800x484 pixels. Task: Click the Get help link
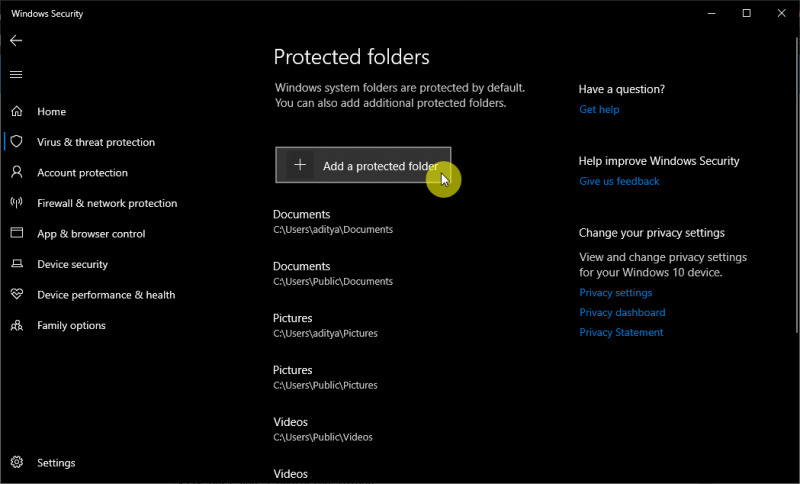tap(599, 109)
